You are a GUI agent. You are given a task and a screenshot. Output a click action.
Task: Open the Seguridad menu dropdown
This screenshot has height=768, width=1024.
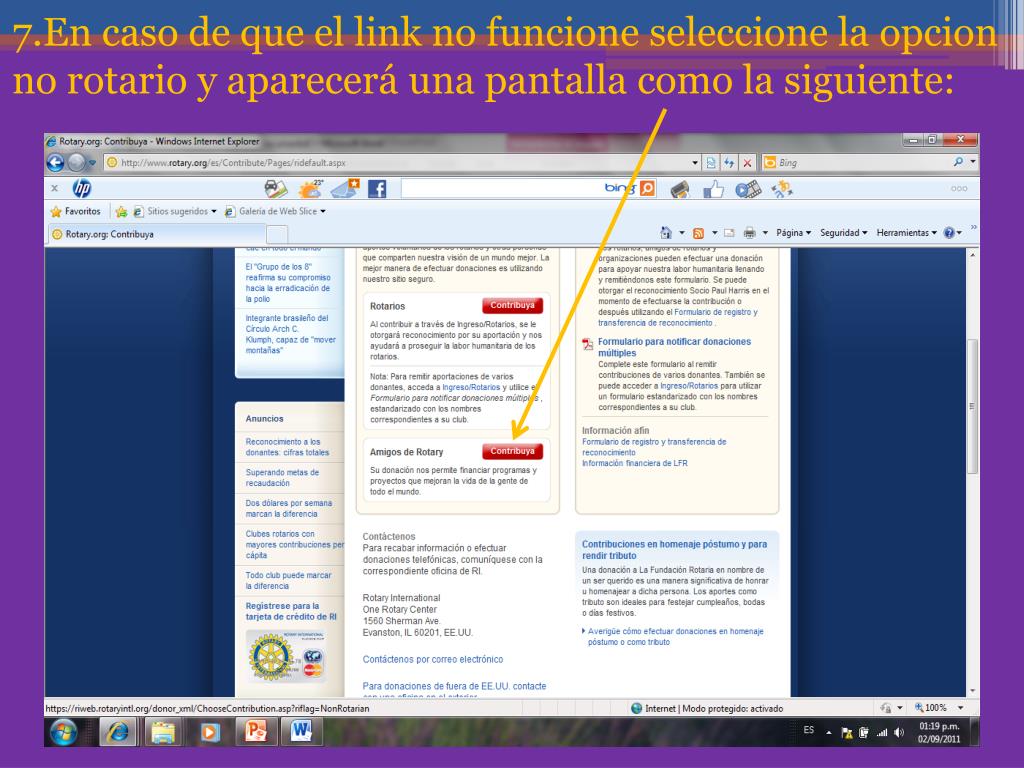click(844, 232)
